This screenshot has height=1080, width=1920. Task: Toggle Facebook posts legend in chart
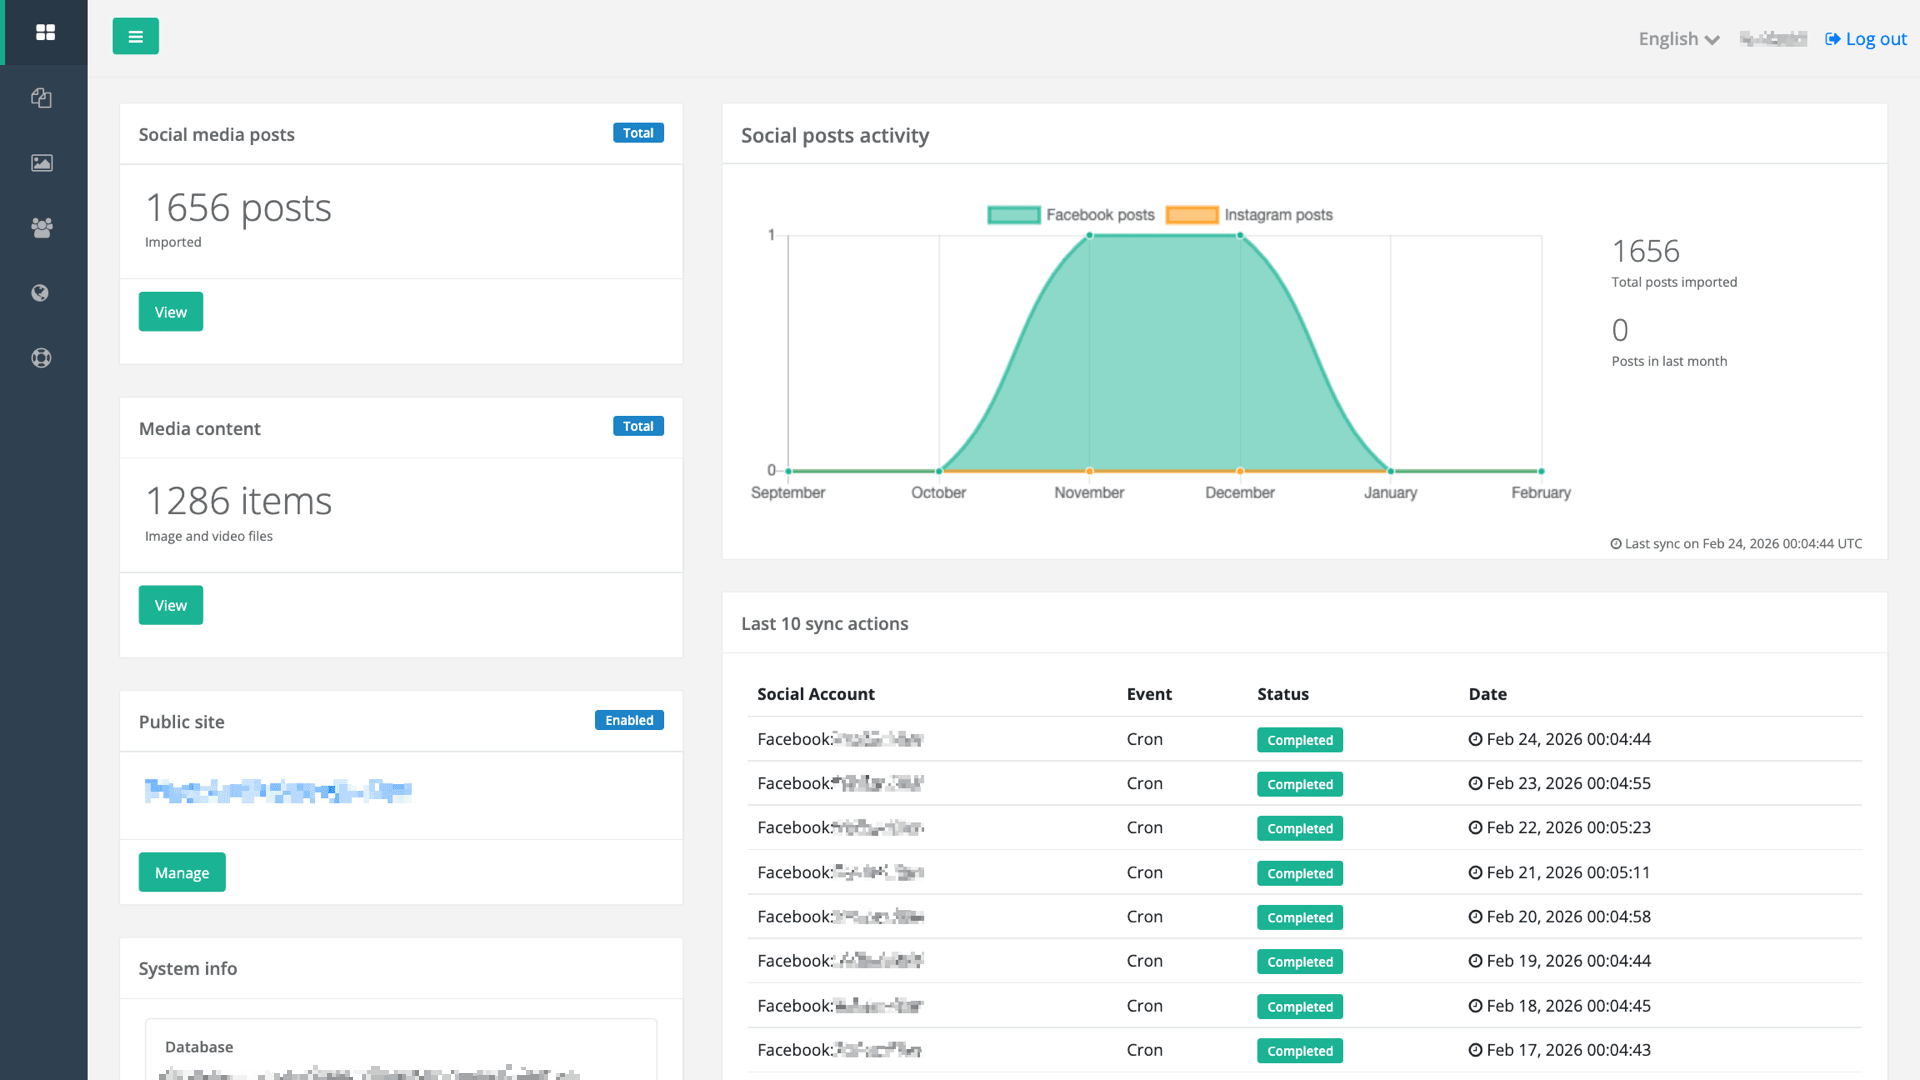pyautogui.click(x=1070, y=215)
